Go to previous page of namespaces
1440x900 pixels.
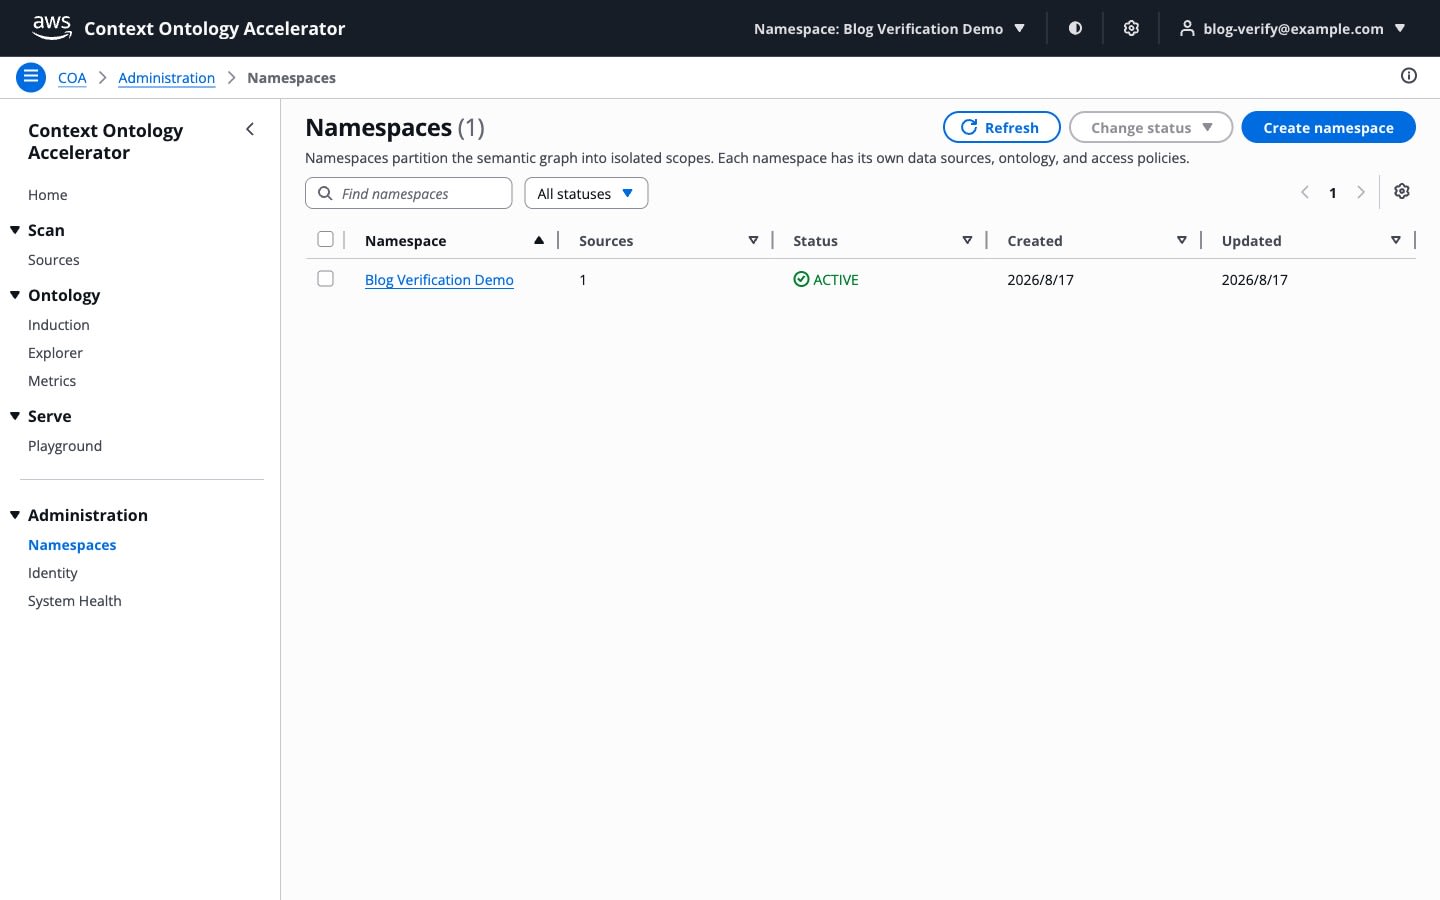1305,192
